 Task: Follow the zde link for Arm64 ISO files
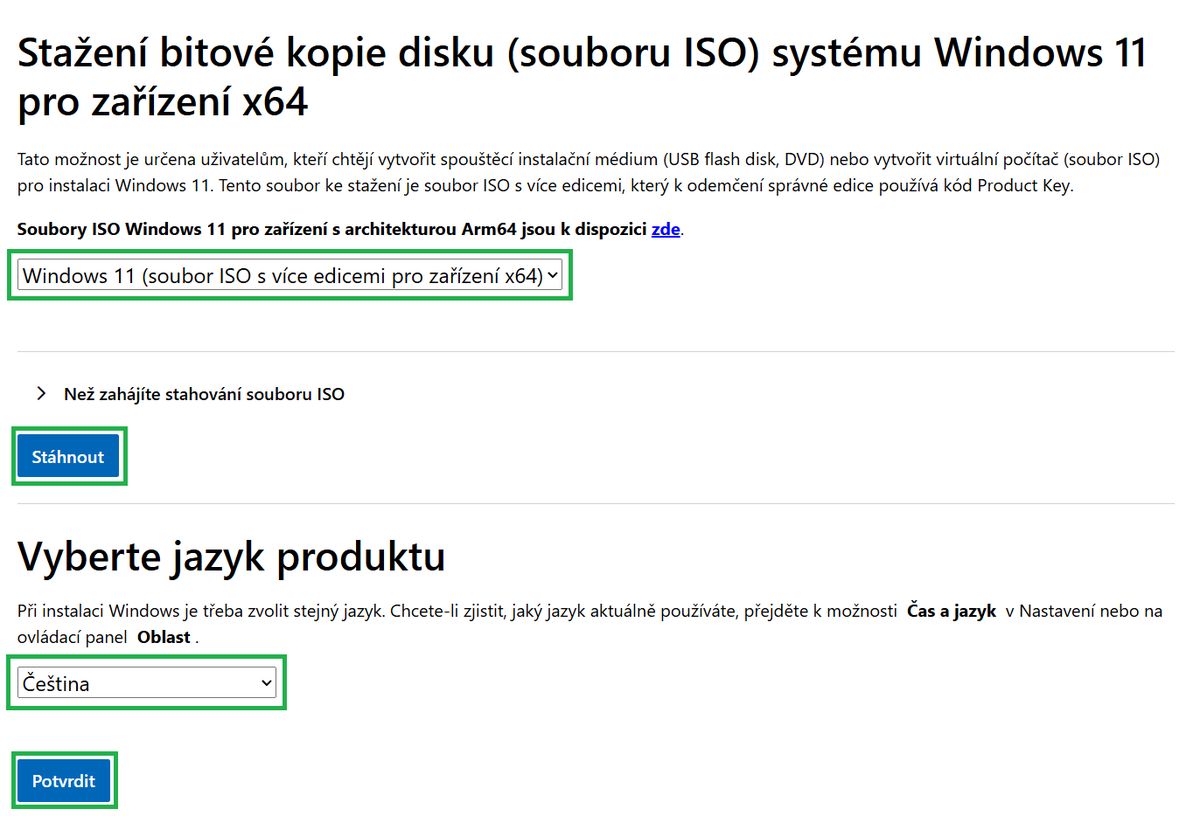tap(666, 229)
